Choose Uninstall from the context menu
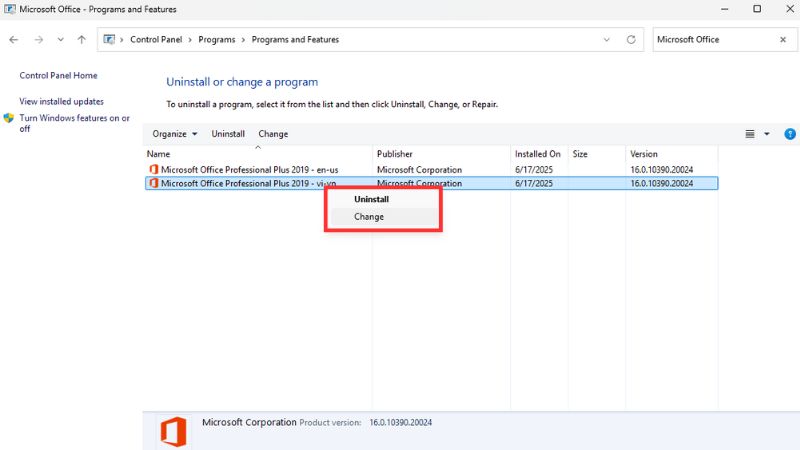This screenshot has width=800, height=450. coord(371,199)
